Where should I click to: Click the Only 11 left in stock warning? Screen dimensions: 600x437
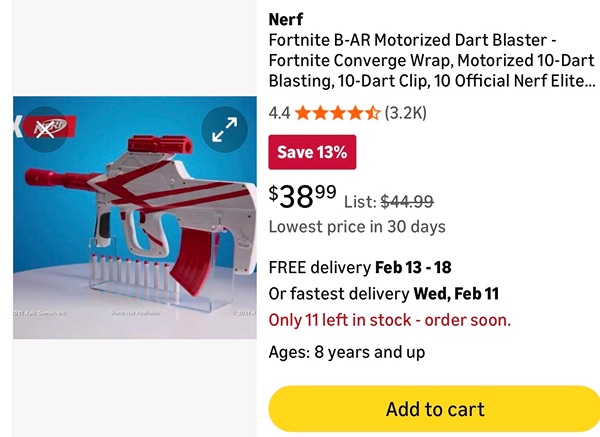click(x=389, y=320)
